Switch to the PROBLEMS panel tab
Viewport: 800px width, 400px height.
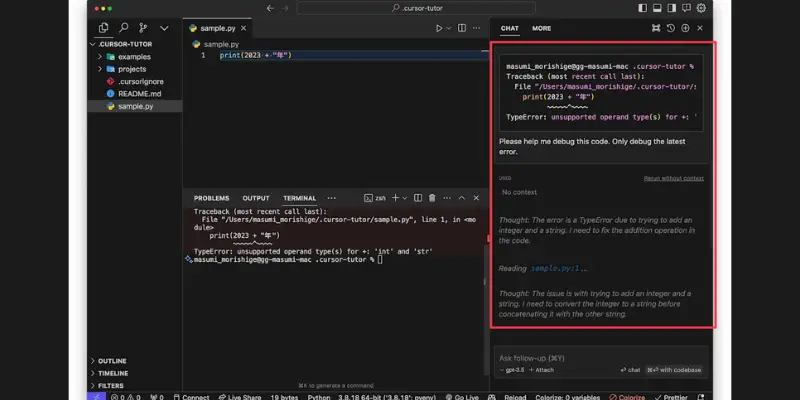(x=211, y=198)
